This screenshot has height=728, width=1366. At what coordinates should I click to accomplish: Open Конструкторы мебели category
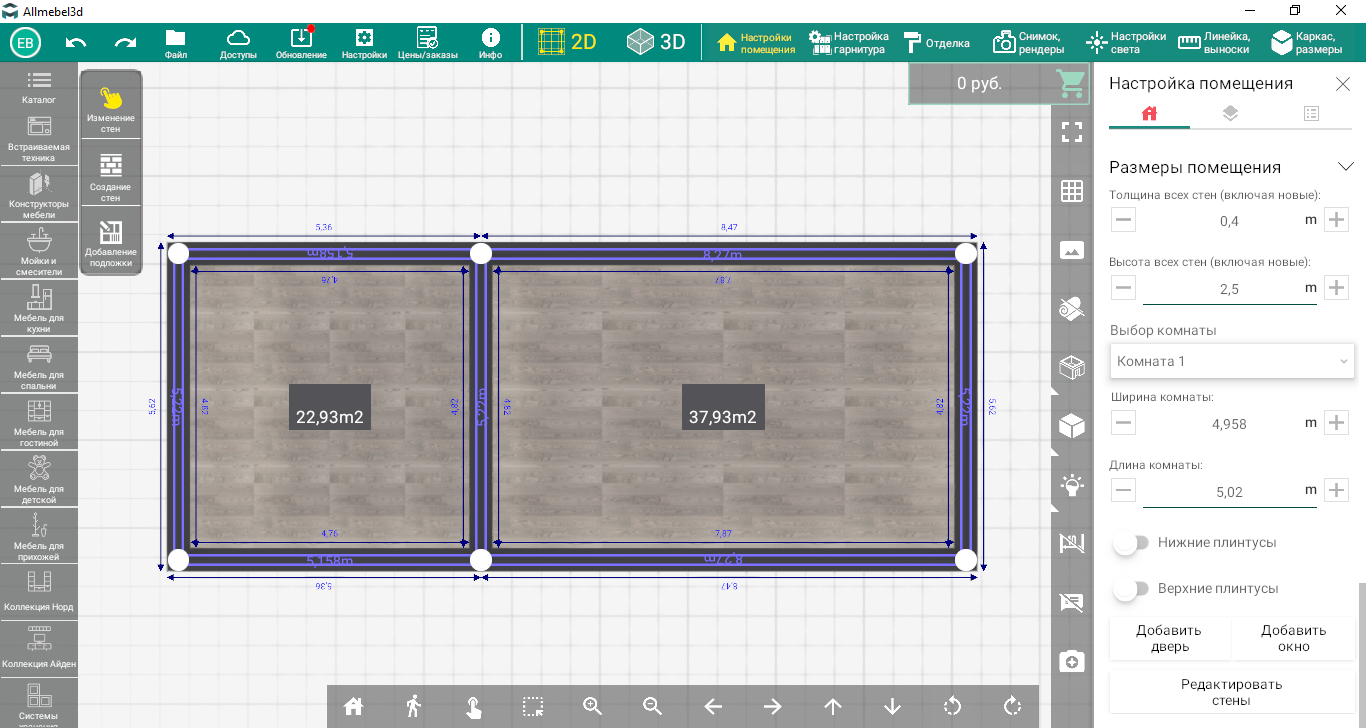click(39, 196)
